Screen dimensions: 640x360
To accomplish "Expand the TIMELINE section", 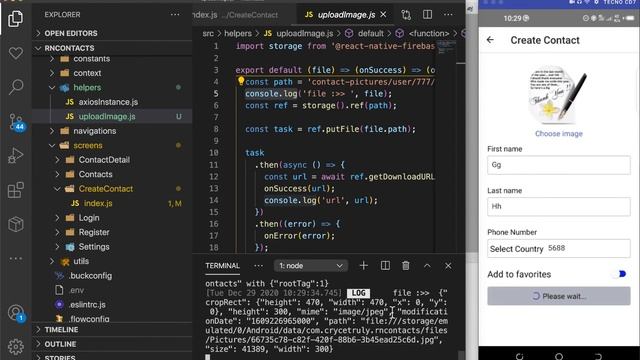I will [x=112, y=329].
